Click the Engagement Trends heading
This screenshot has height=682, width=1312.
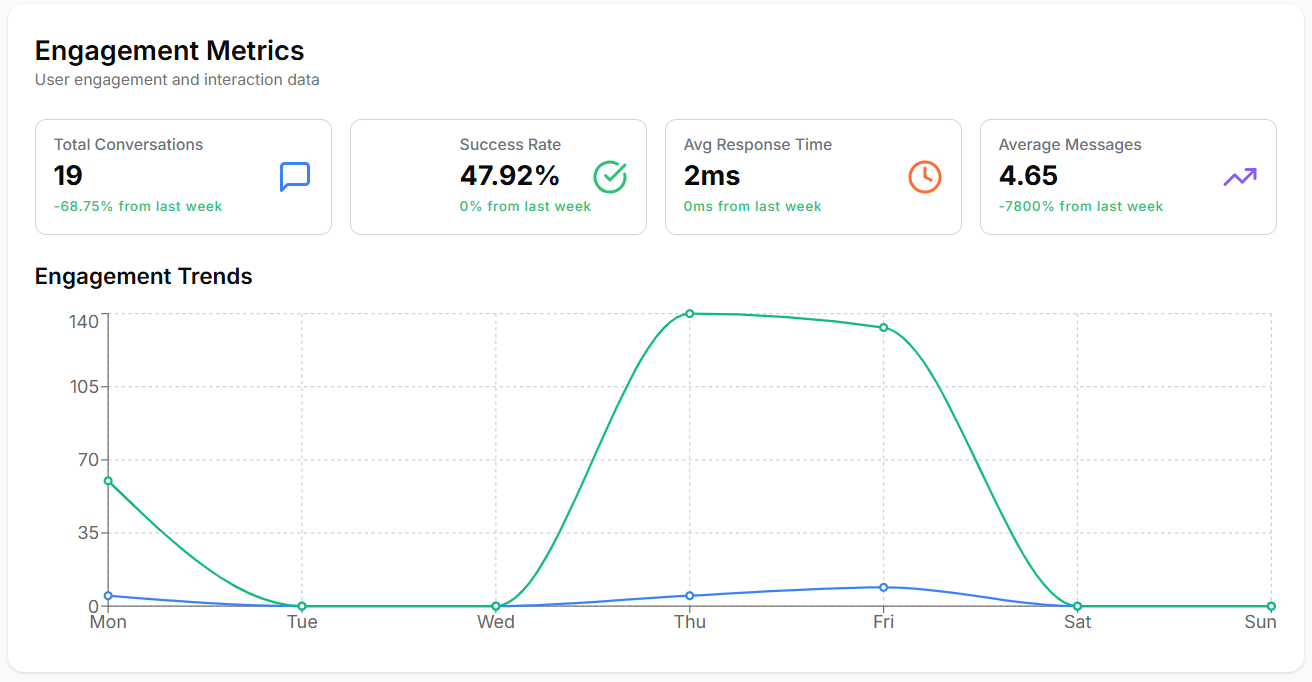[x=144, y=277]
